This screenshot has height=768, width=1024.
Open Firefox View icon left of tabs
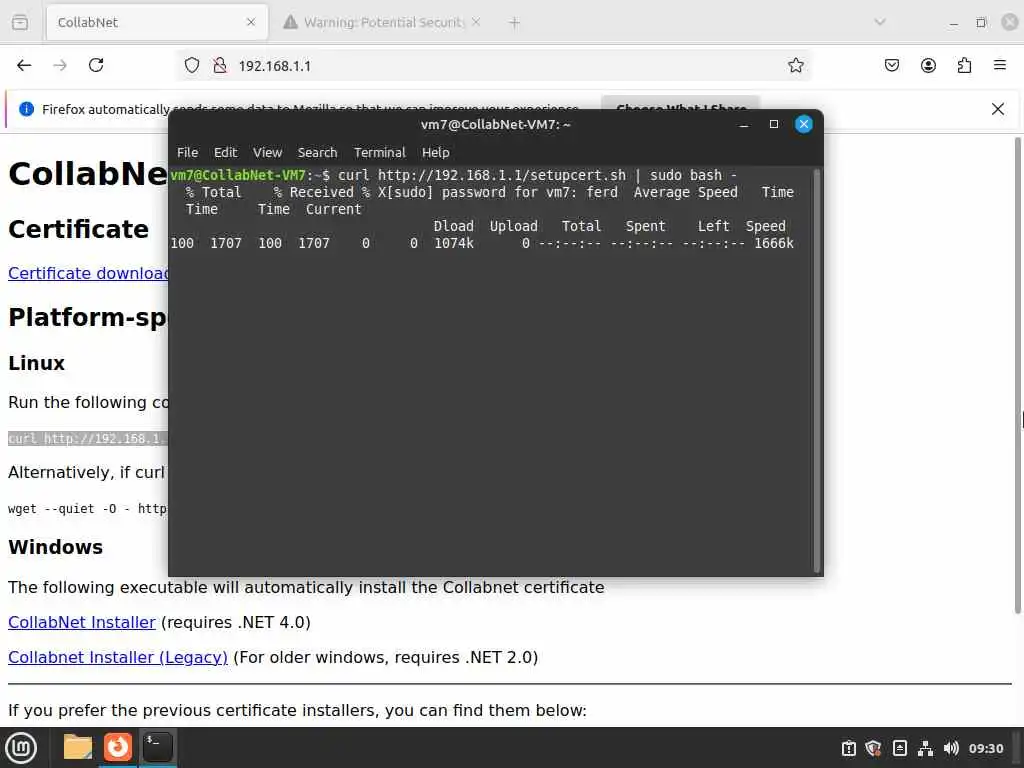point(20,22)
